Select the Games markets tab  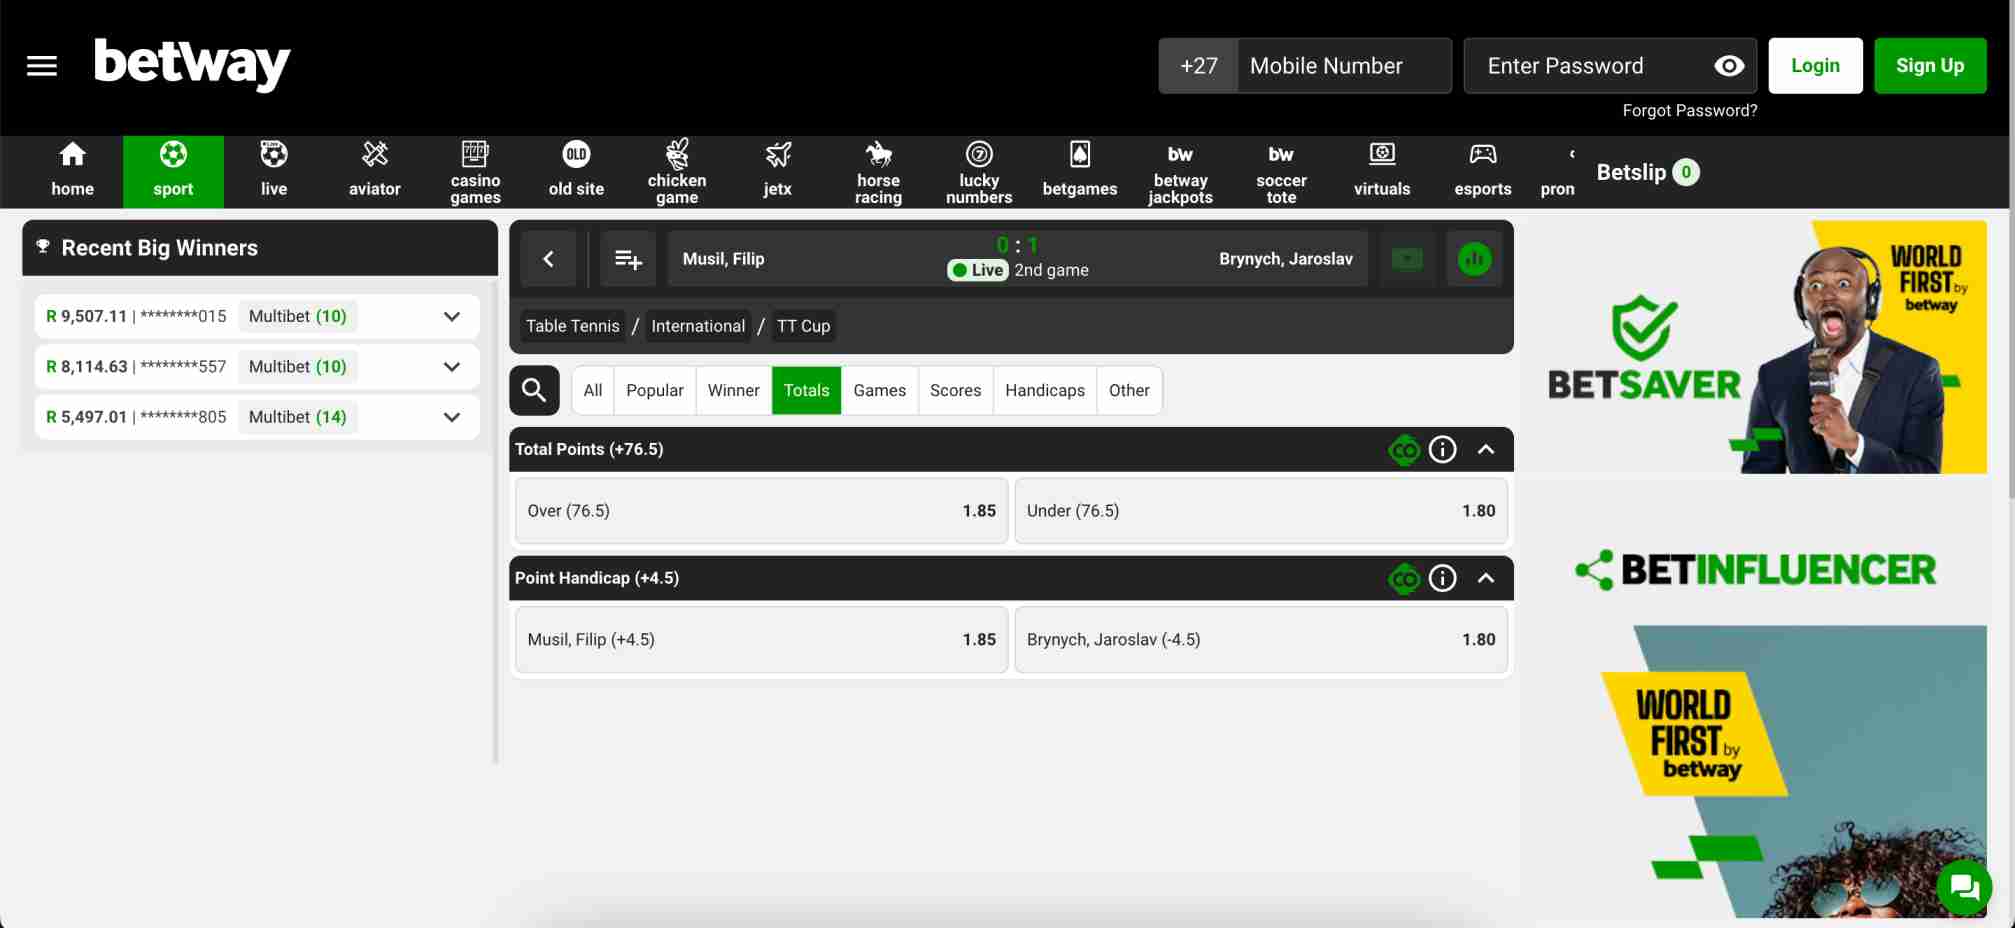click(880, 390)
